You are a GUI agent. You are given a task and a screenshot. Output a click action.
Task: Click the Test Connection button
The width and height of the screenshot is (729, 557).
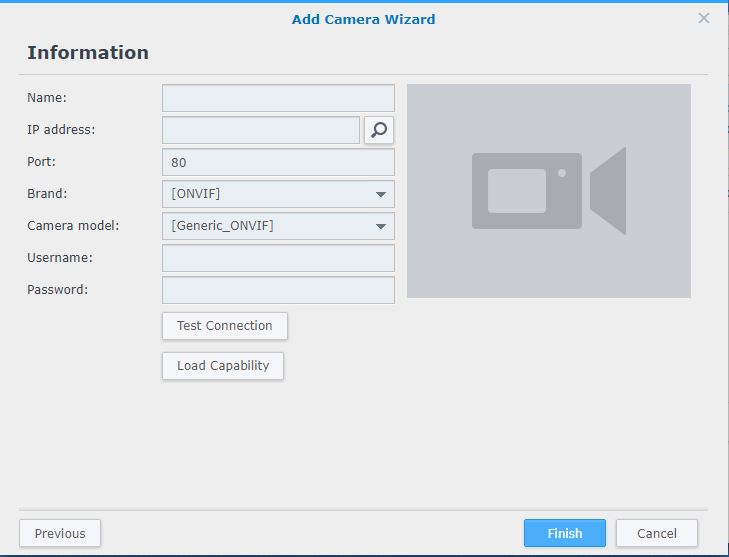click(x=225, y=326)
